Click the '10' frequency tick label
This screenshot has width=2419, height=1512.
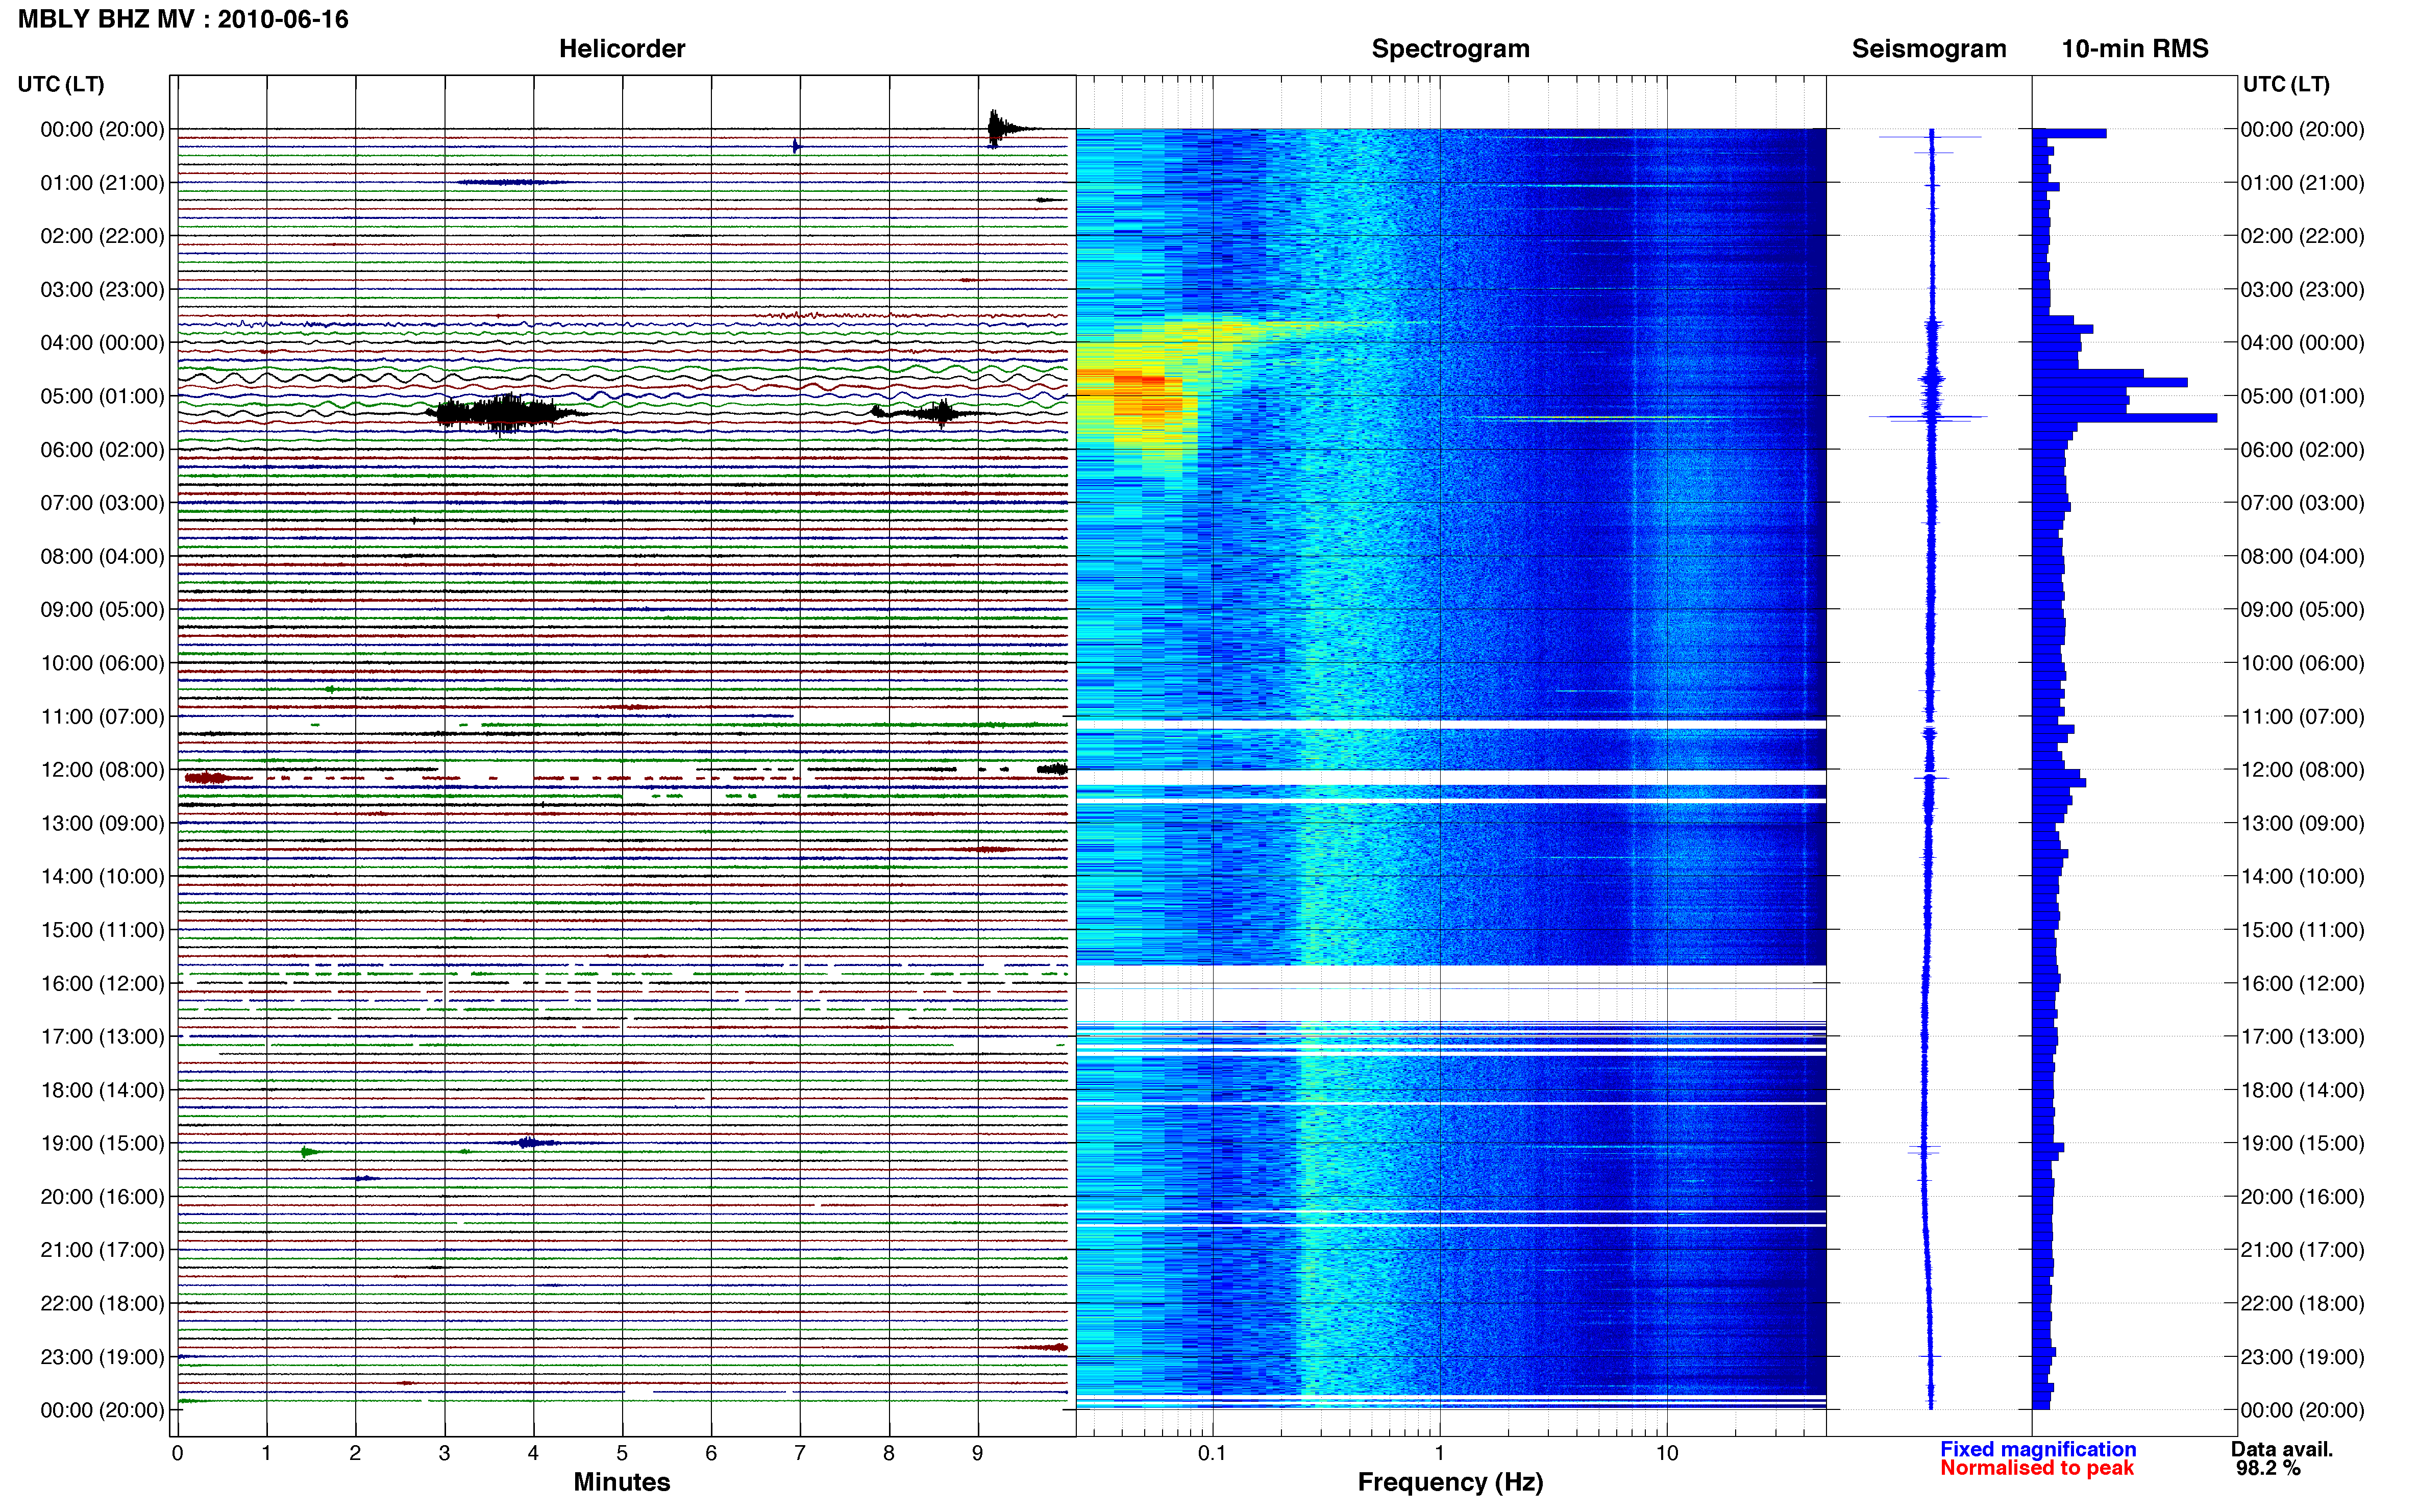coord(1666,1453)
